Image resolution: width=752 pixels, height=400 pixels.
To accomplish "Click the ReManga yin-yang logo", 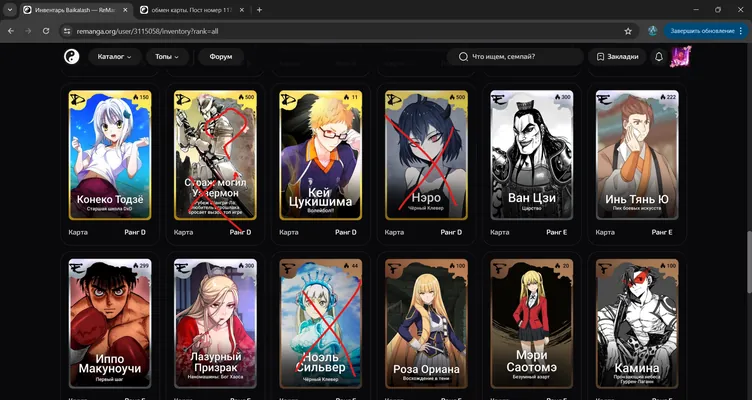I will click(x=71, y=57).
